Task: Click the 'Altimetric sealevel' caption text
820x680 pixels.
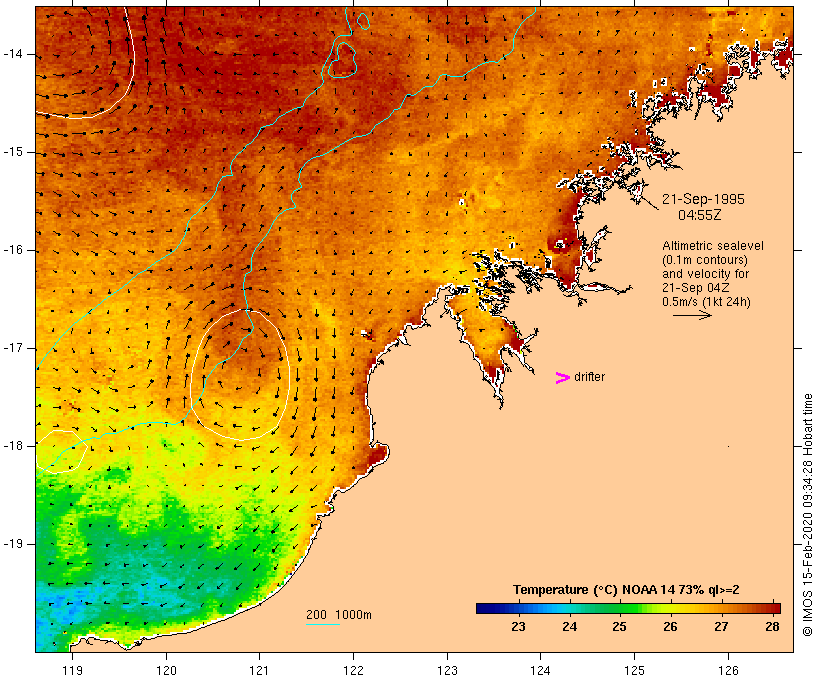Action: pos(713,246)
